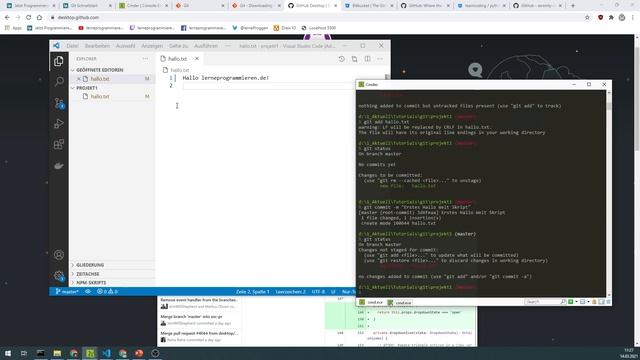This screenshot has width=640, height=360.
Task: Open the Auswahl menu in VS Code
Action: click(x=125, y=46)
